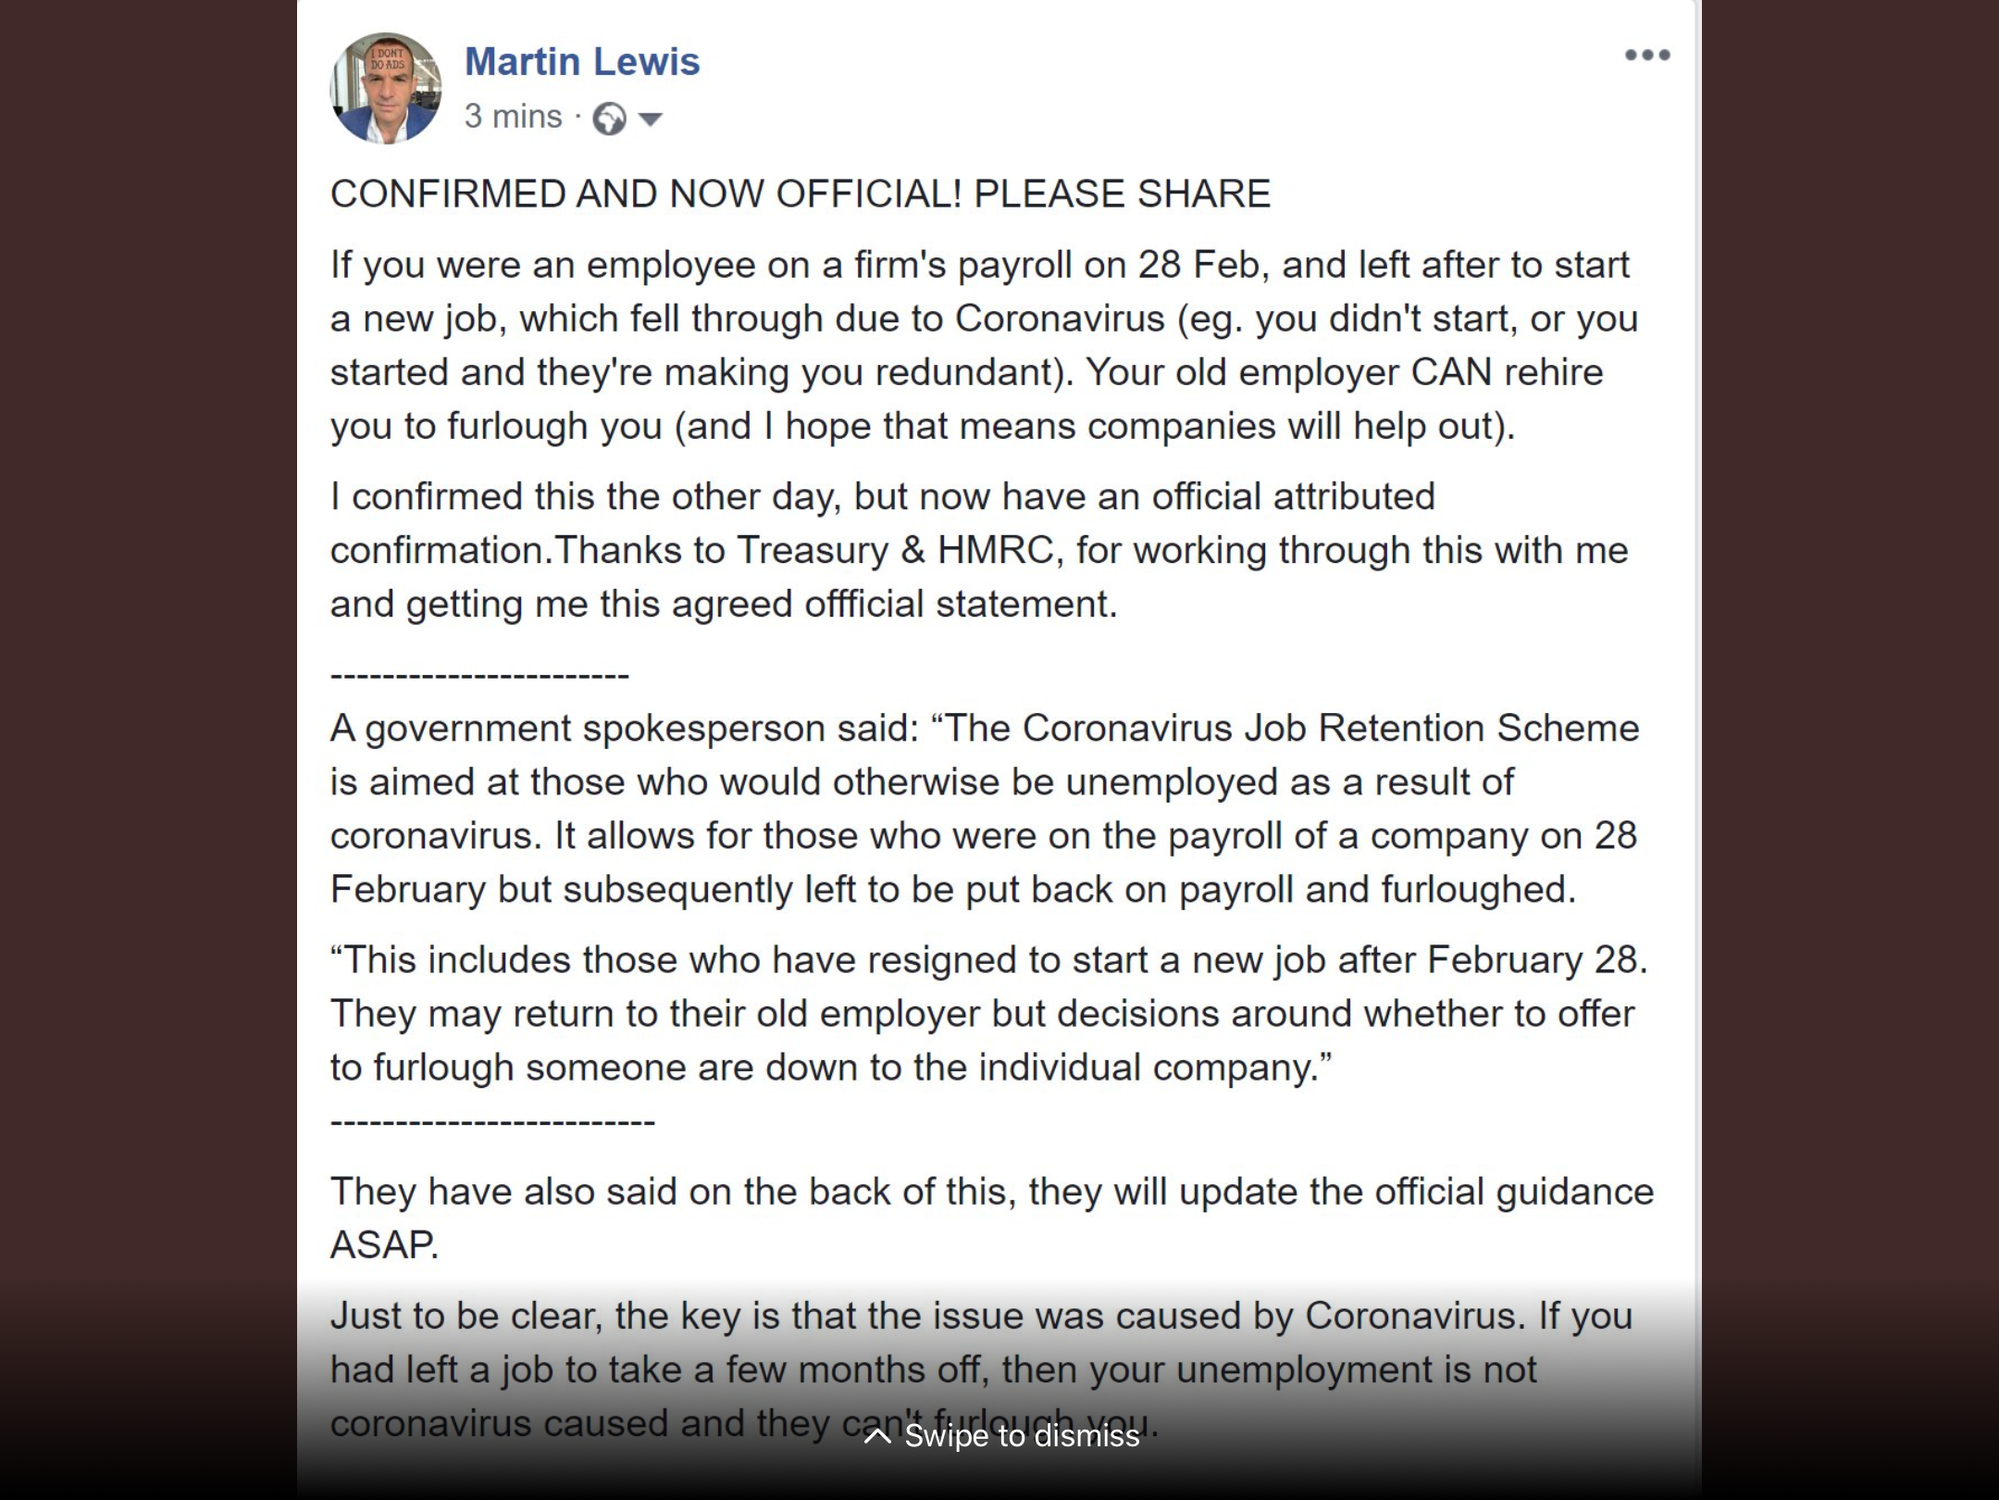
Task: Click the globe public privacy icon
Action: (x=609, y=119)
